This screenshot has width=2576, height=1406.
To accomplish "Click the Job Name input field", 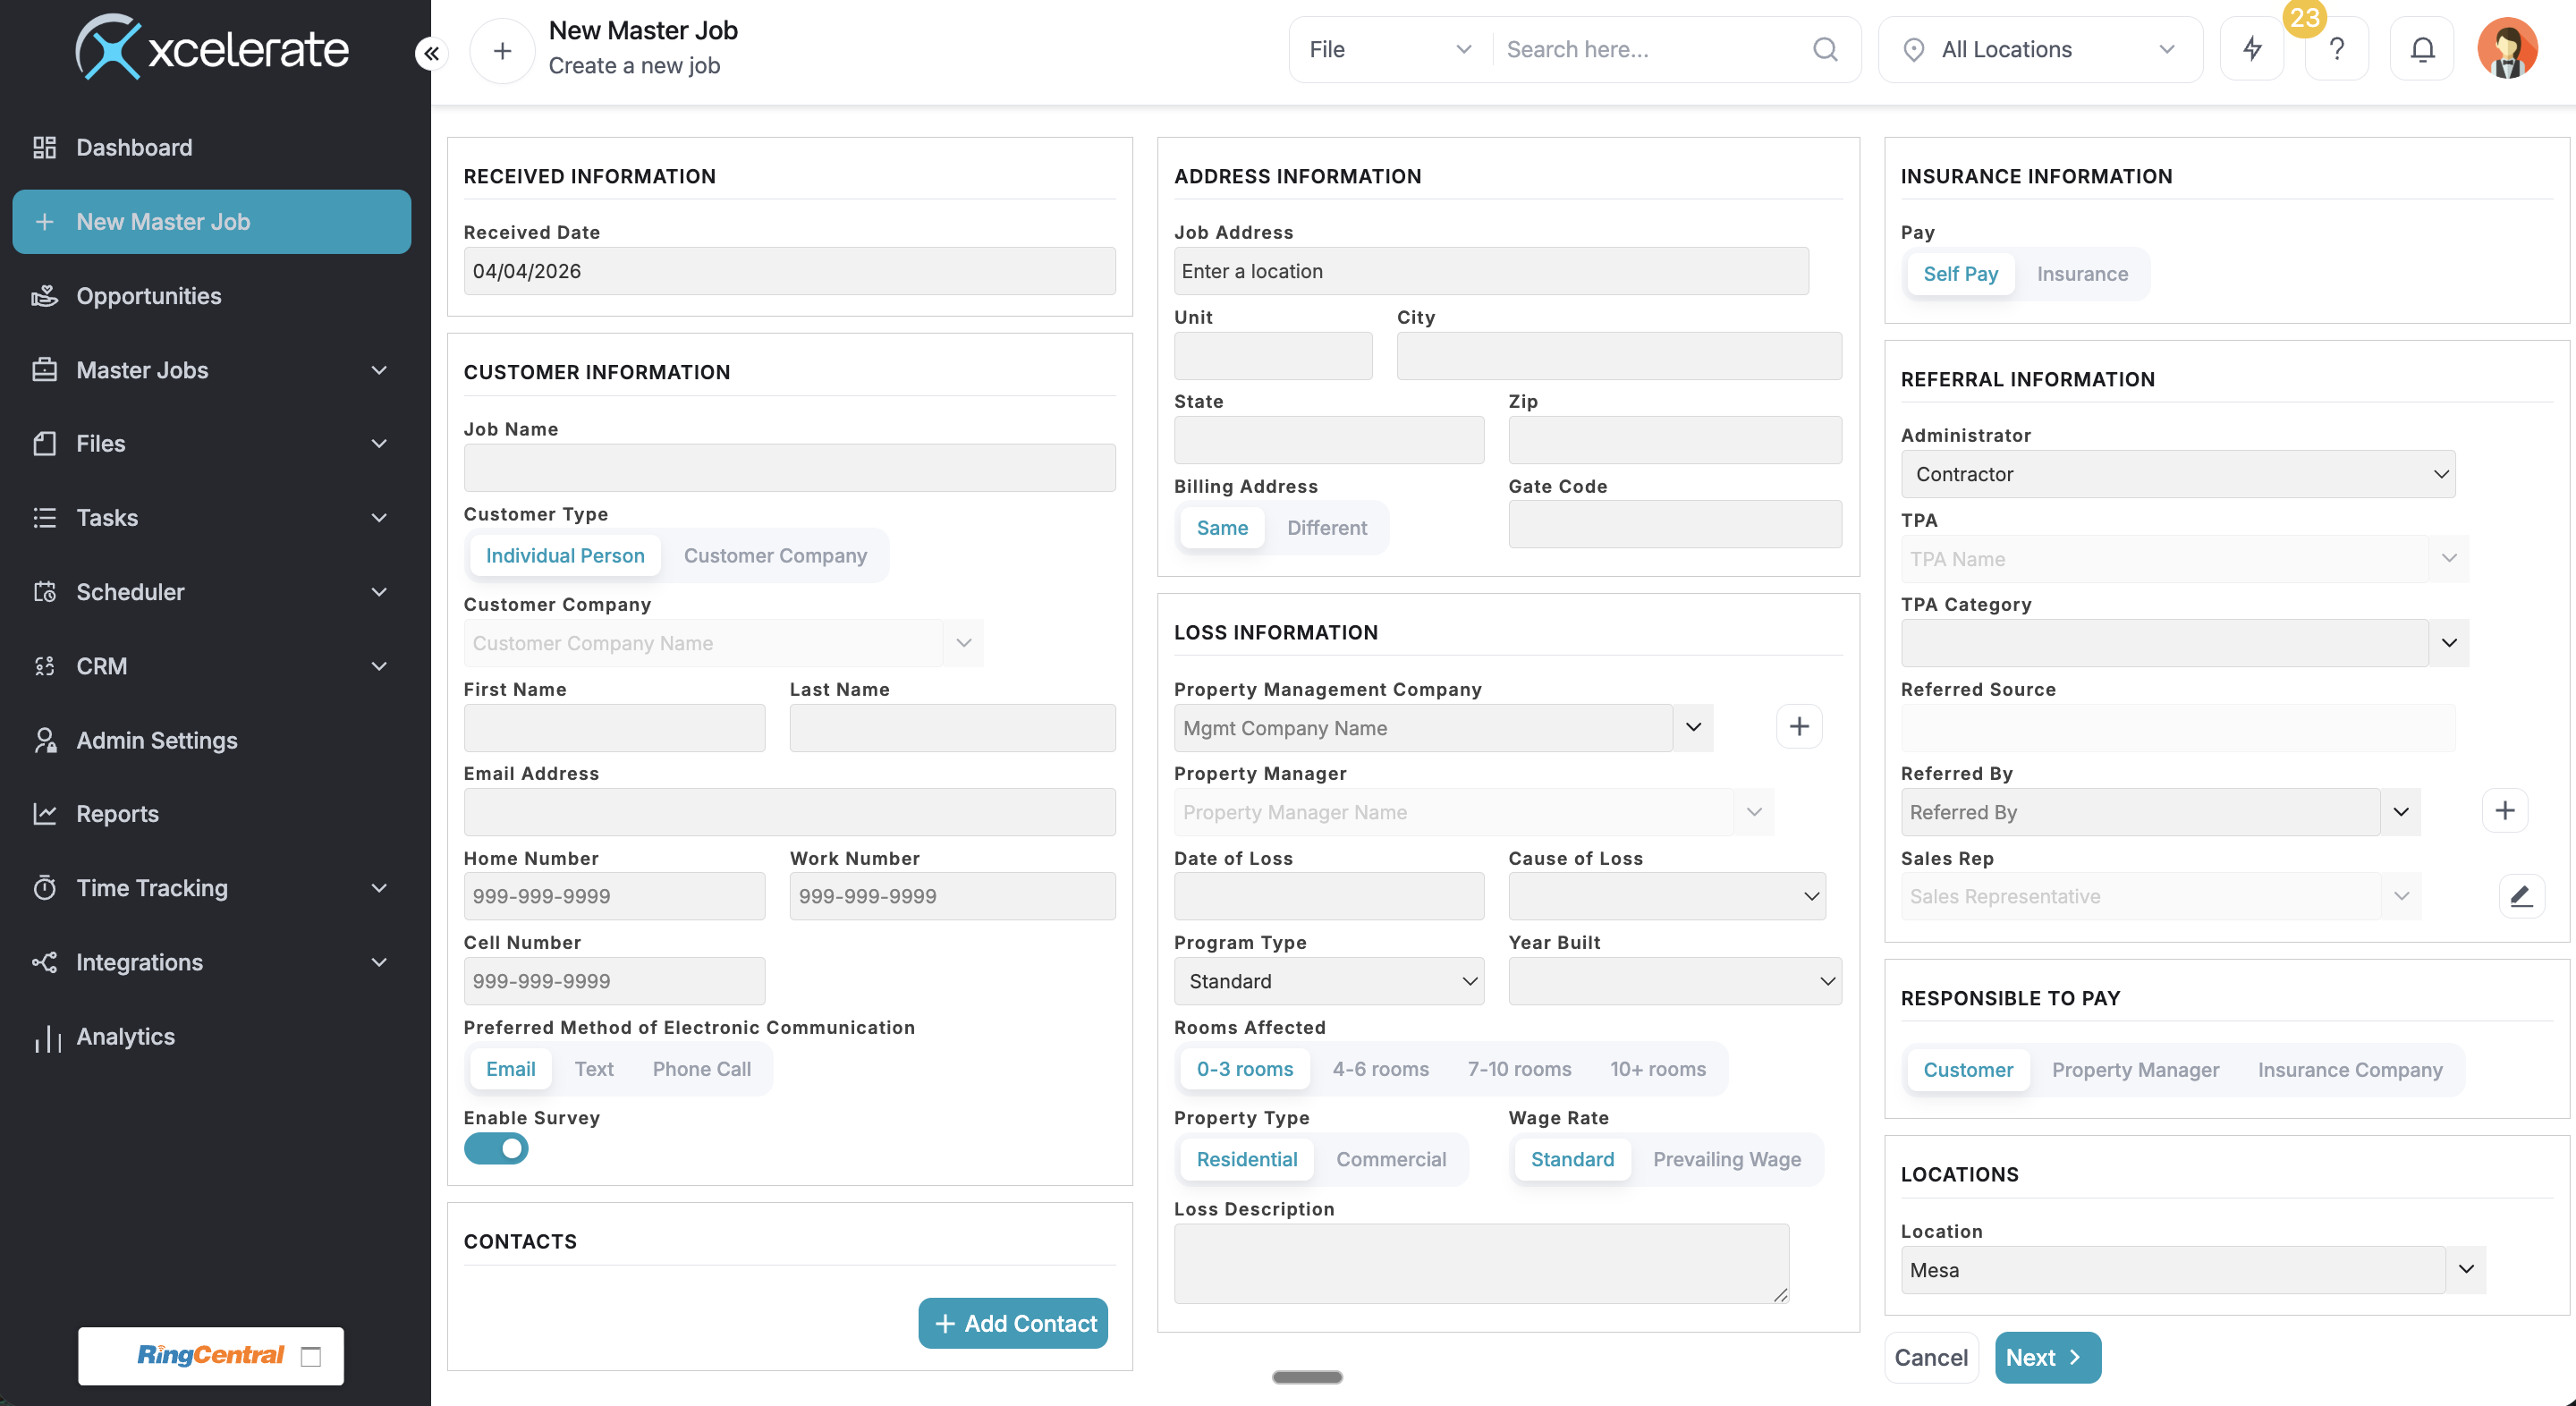I will tap(789, 468).
